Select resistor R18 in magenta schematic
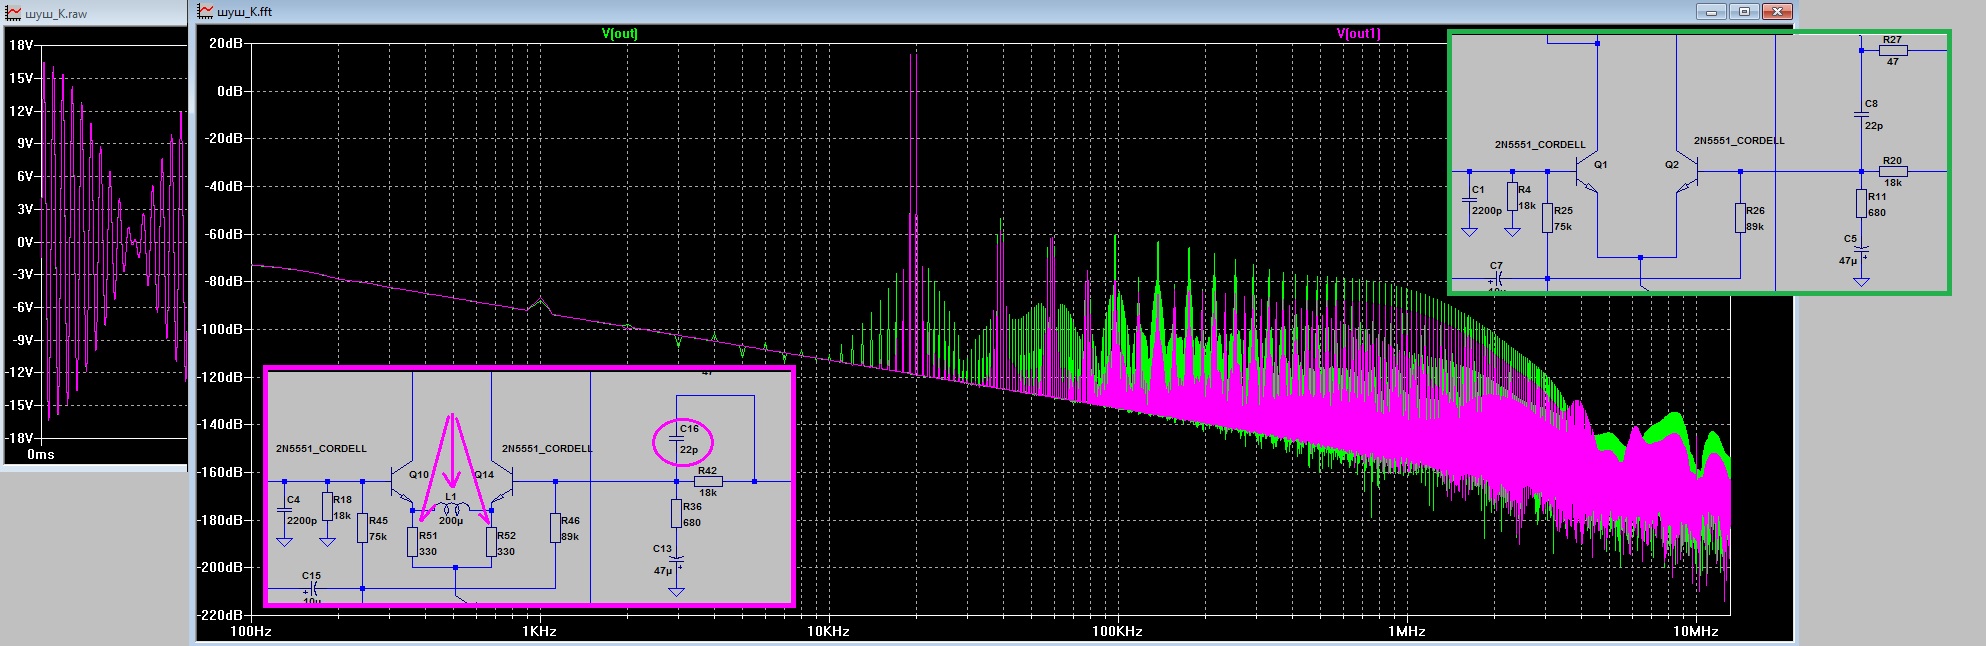Viewport: 1986px width, 646px height. 327,506
